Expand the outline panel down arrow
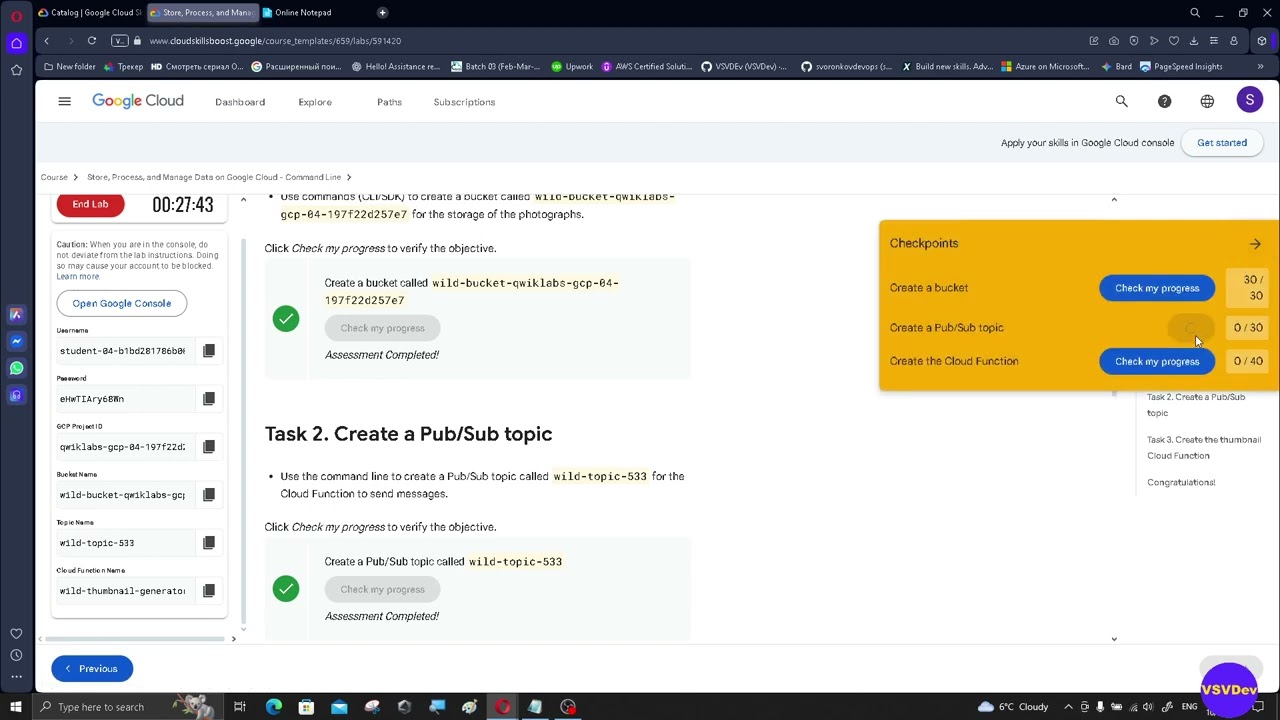Image resolution: width=1280 pixels, height=720 pixels. 1114,639
